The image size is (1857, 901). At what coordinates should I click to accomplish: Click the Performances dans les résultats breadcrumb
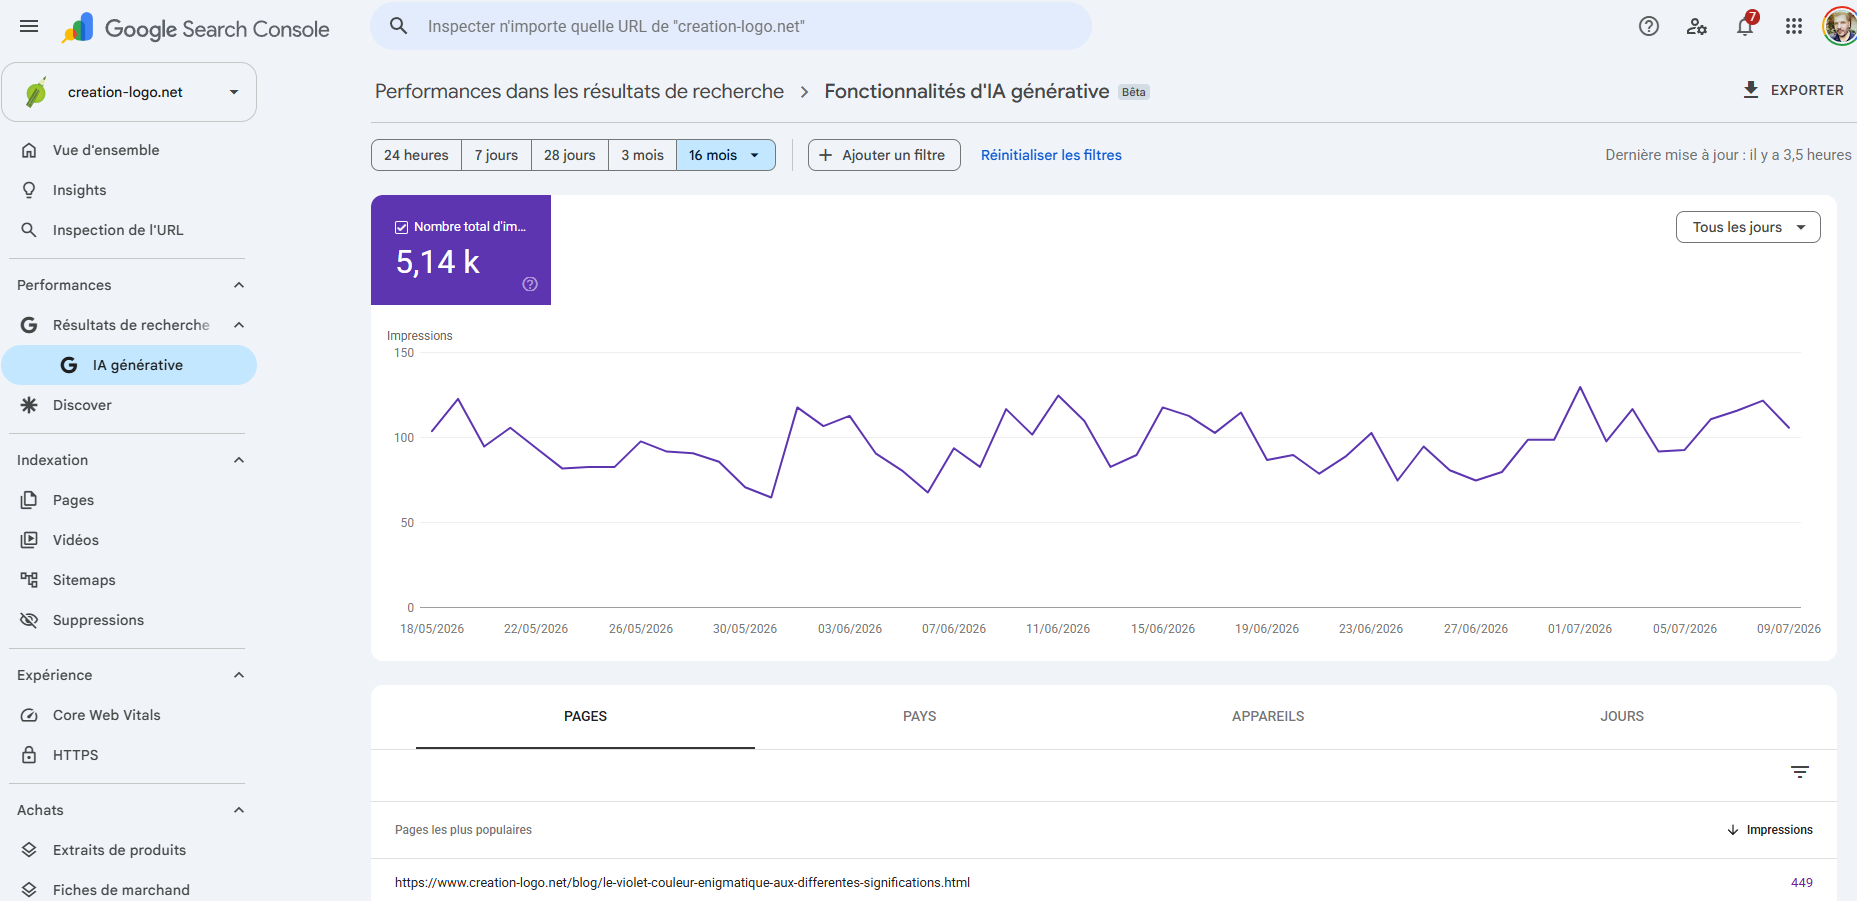coord(579,91)
